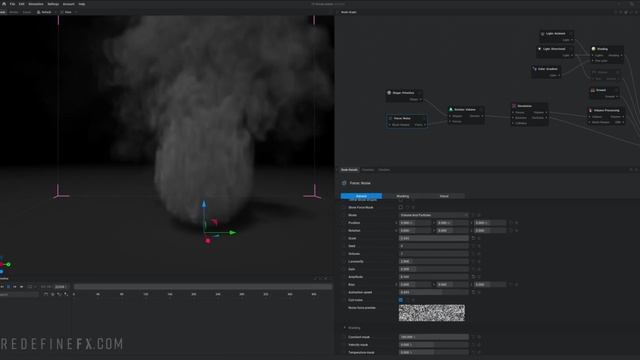The width and height of the screenshot is (640, 360).
Task: Open the Help menu
Action: tap(82, 4)
